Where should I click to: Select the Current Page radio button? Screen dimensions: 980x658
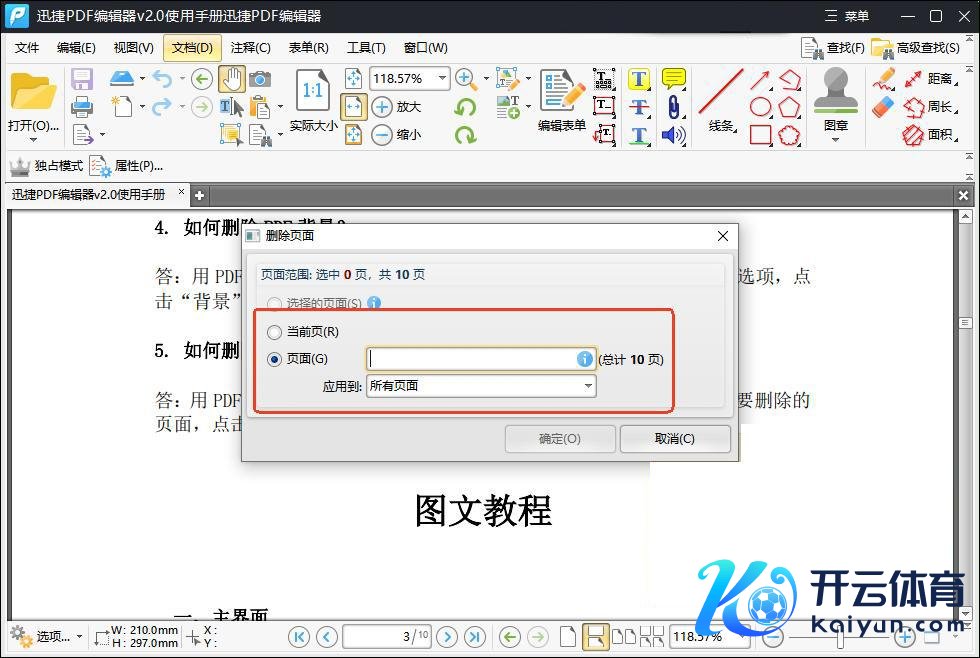pyautogui.click(x=274, y=332)
